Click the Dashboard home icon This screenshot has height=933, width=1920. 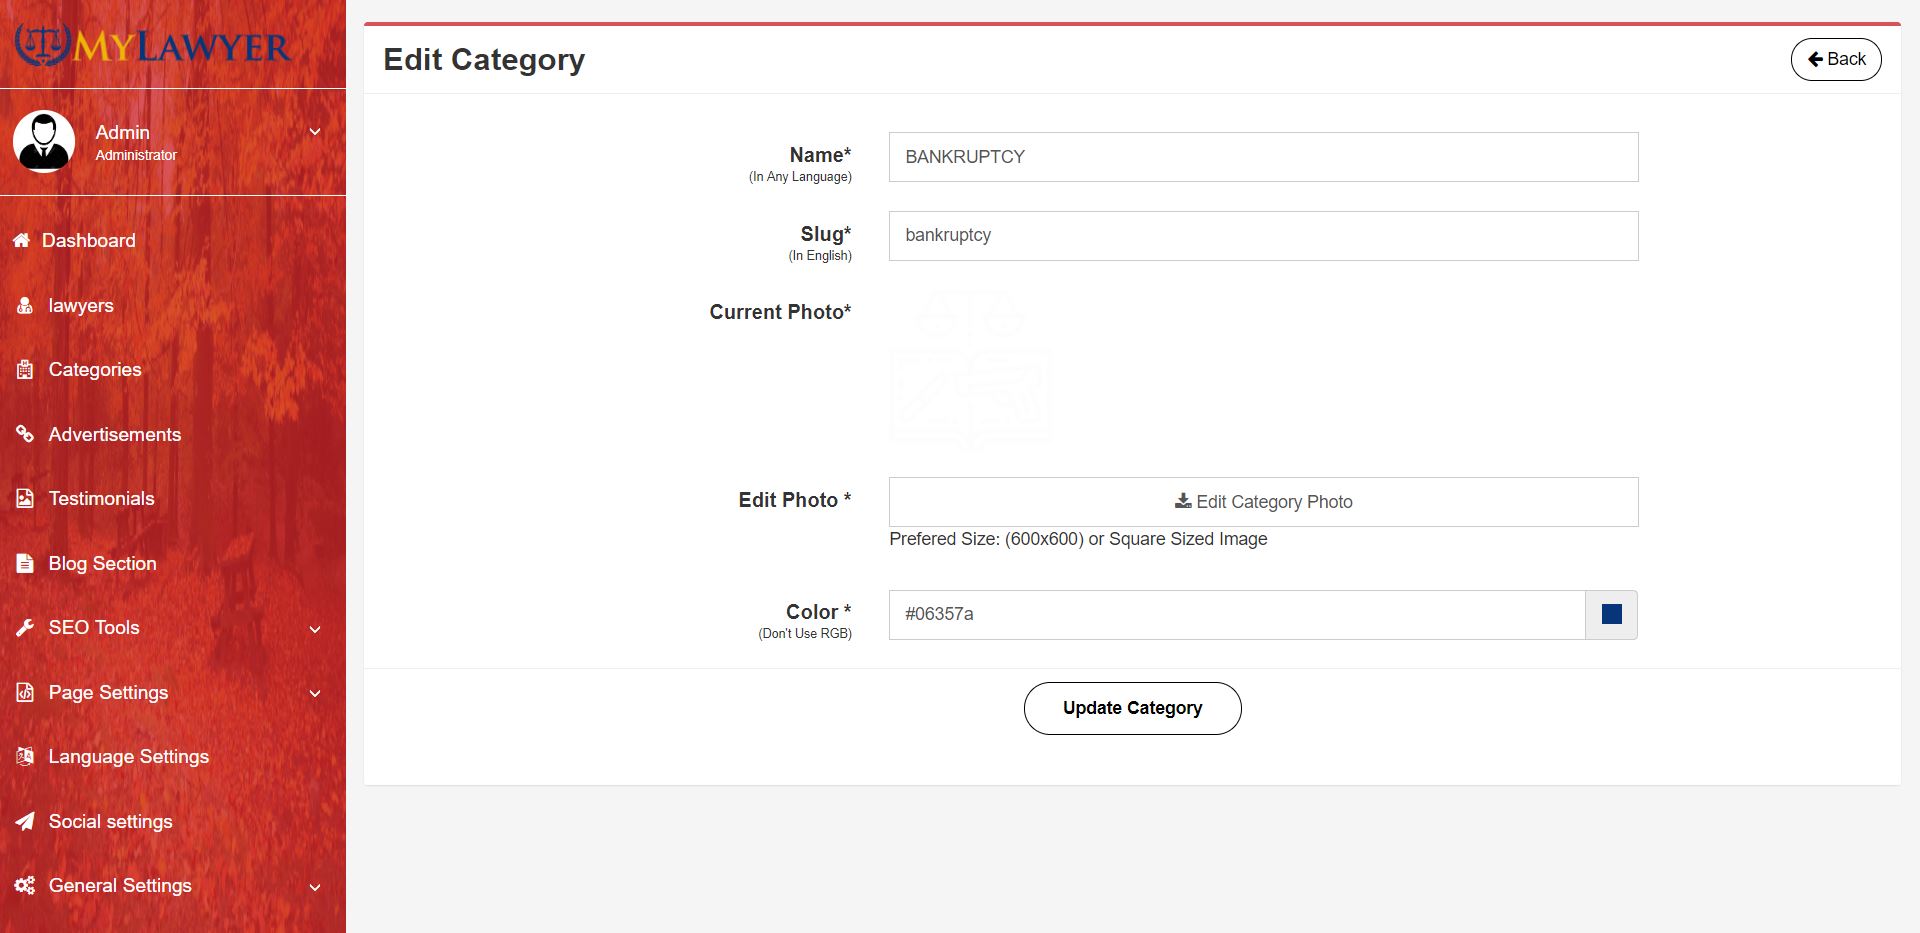[21, 241]
